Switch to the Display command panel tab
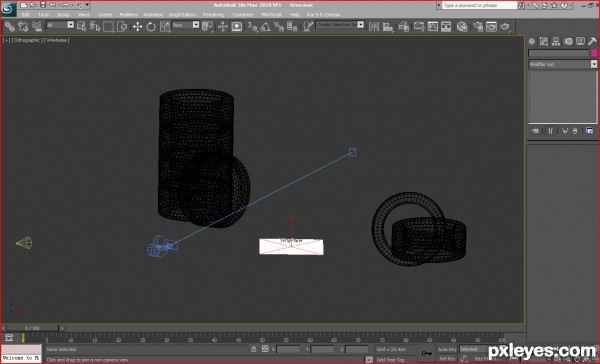Image resolution: width=600 pixels, height=364 pixels. [x=580, y=41]
